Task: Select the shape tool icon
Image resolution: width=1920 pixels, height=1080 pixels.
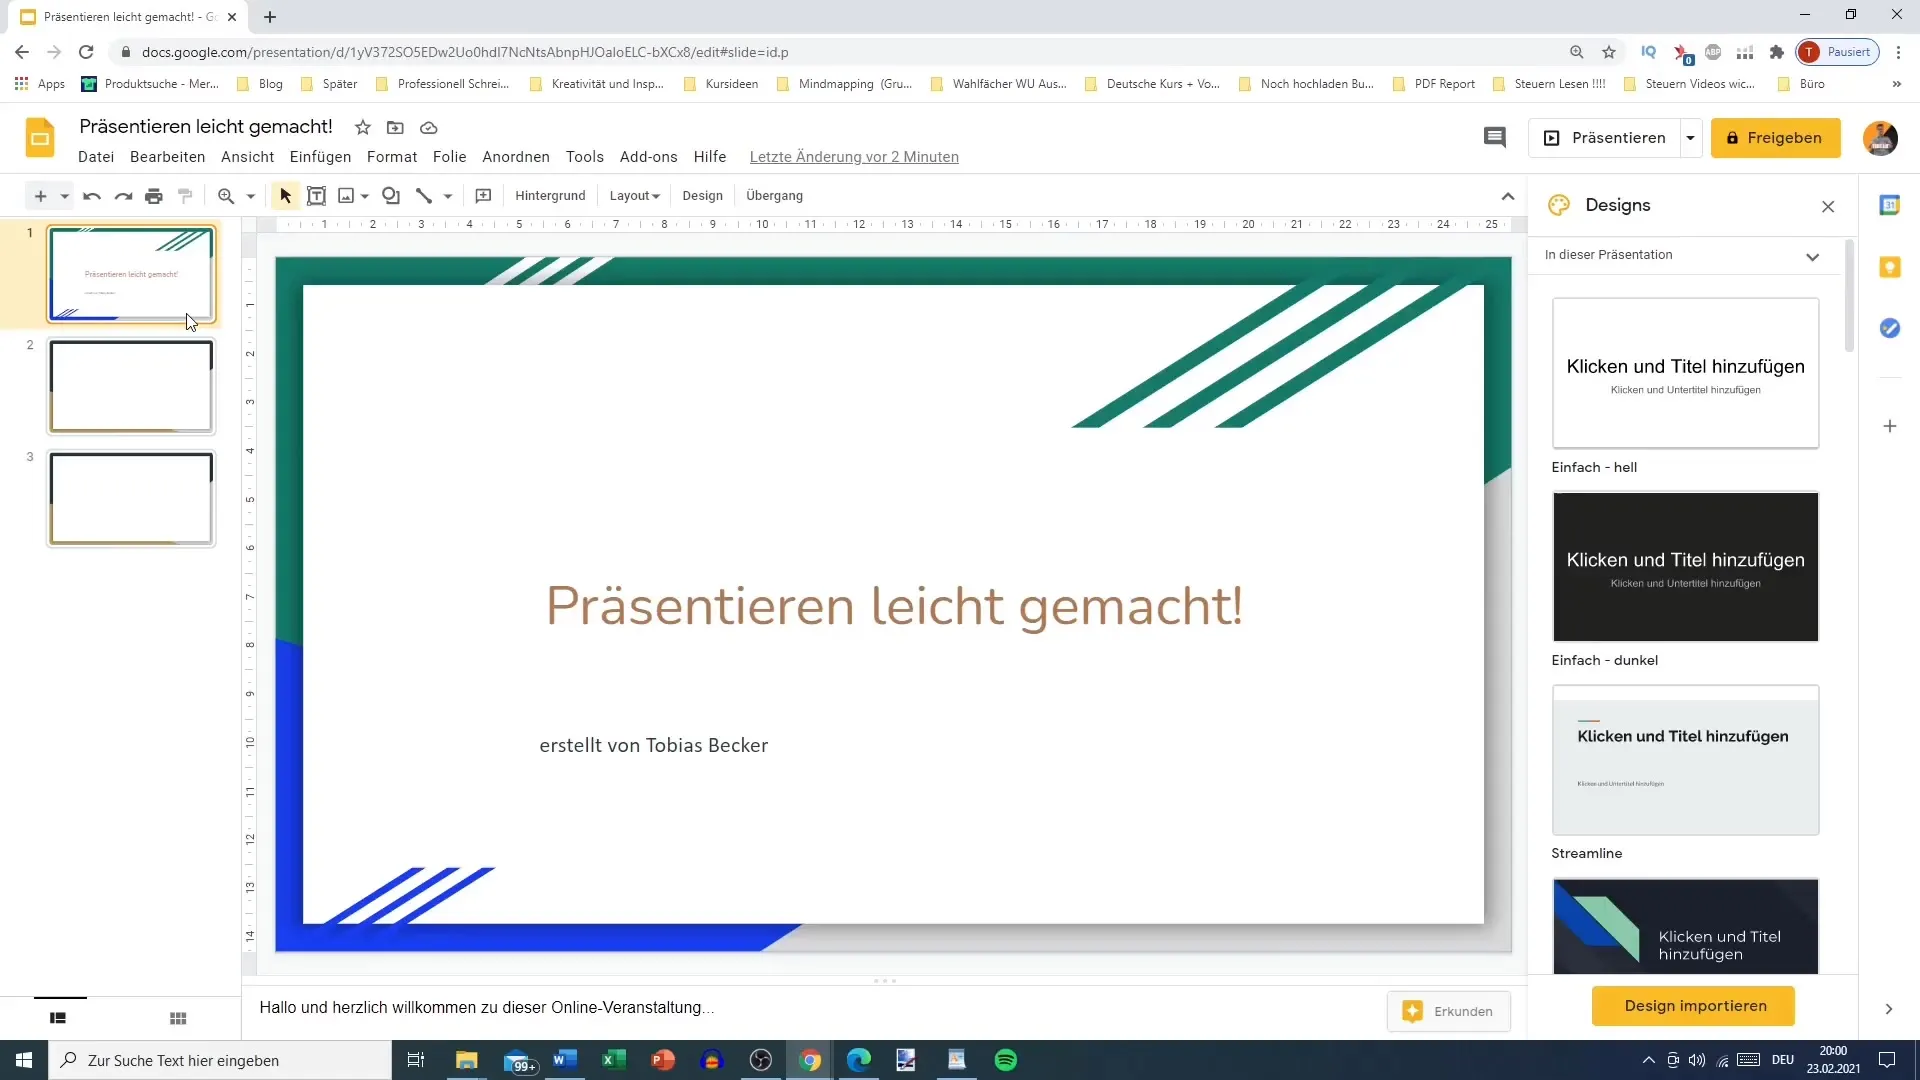Action: coord(391,196)
